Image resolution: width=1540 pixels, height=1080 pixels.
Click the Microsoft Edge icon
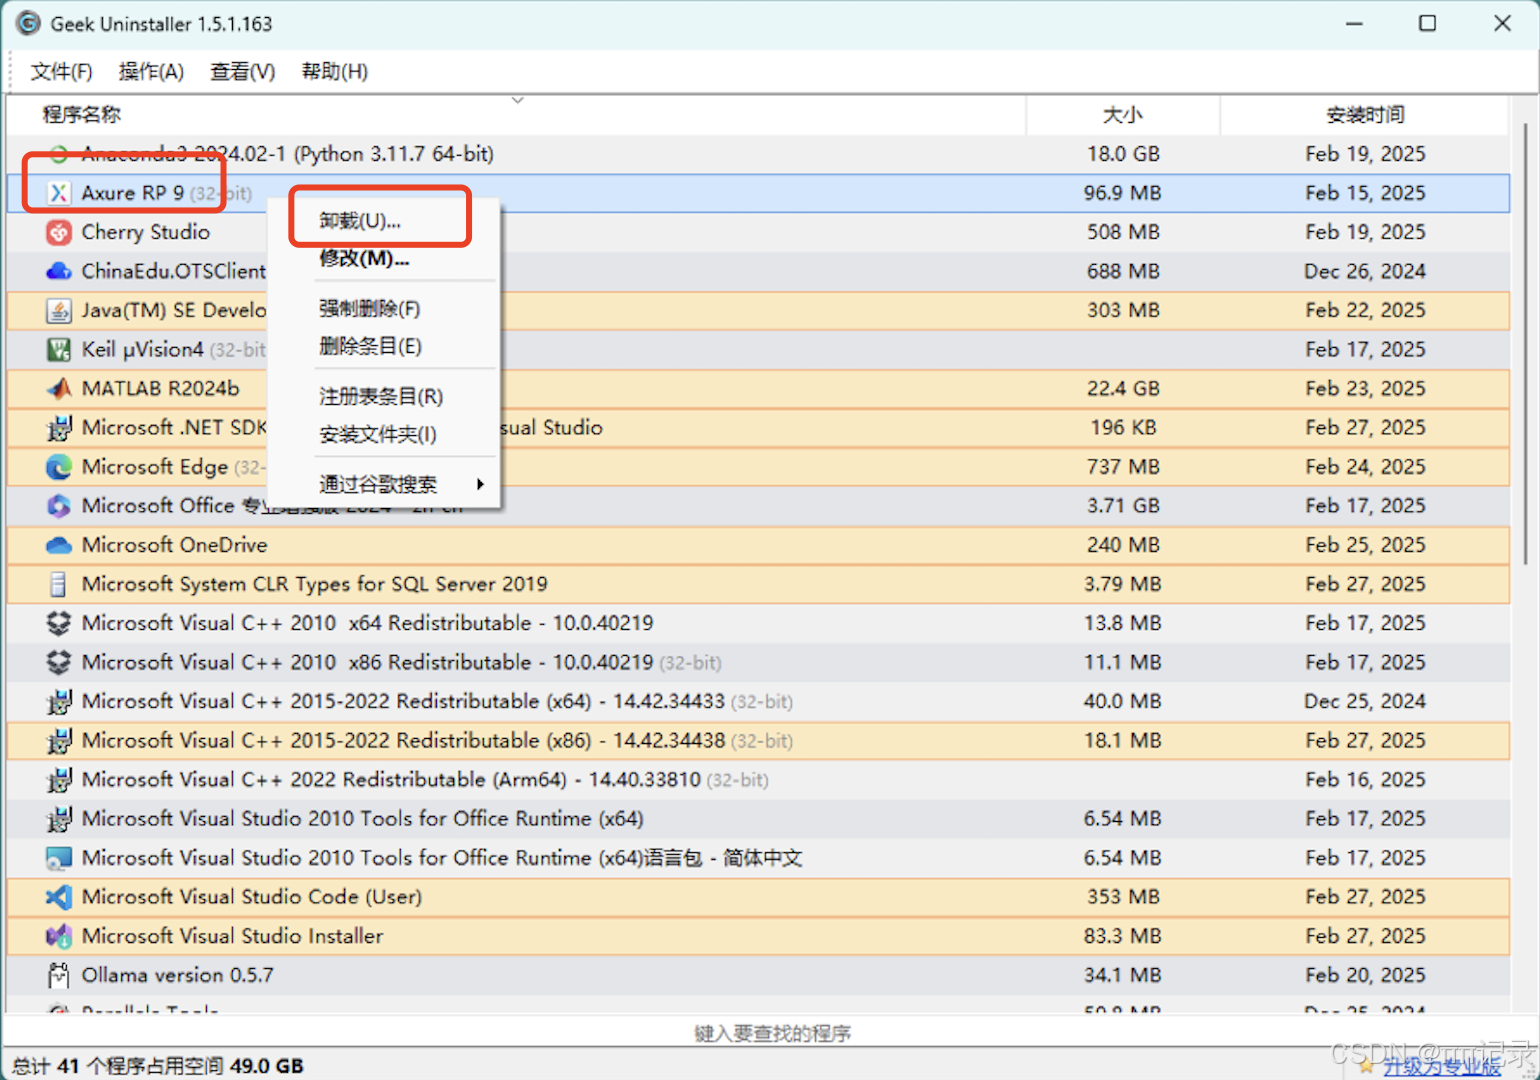point(59,467)
